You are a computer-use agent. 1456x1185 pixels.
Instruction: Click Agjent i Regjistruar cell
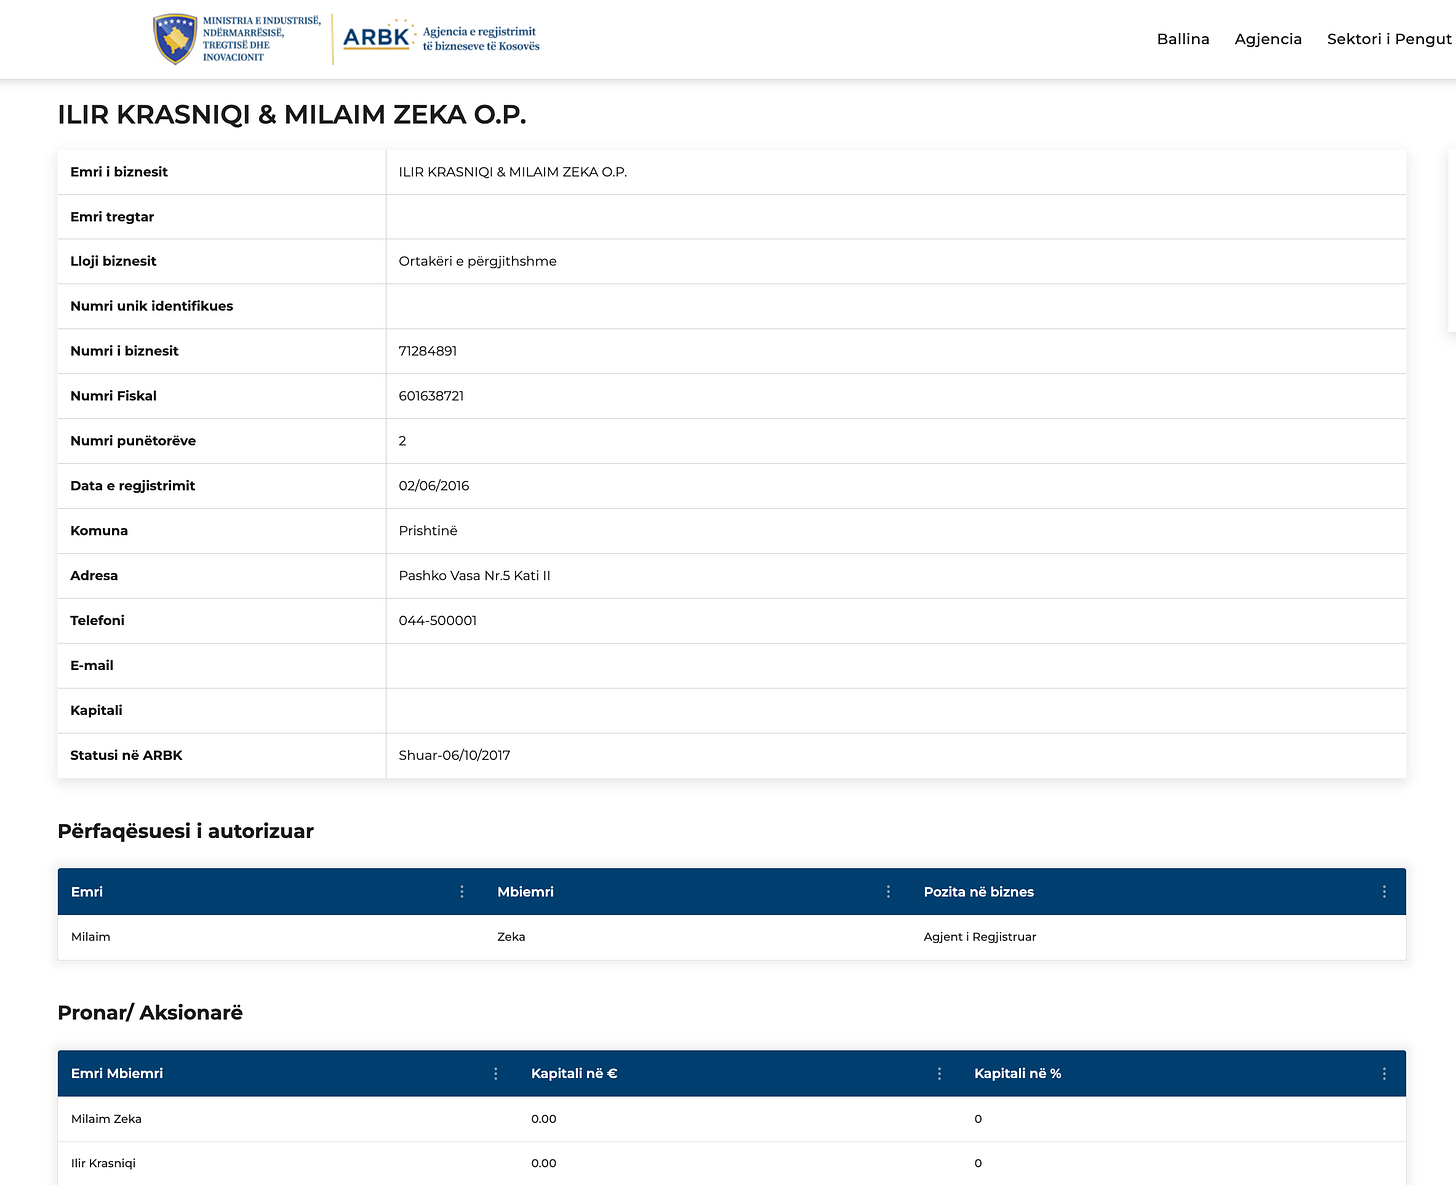pyautogui.click(x=980, y=937)
